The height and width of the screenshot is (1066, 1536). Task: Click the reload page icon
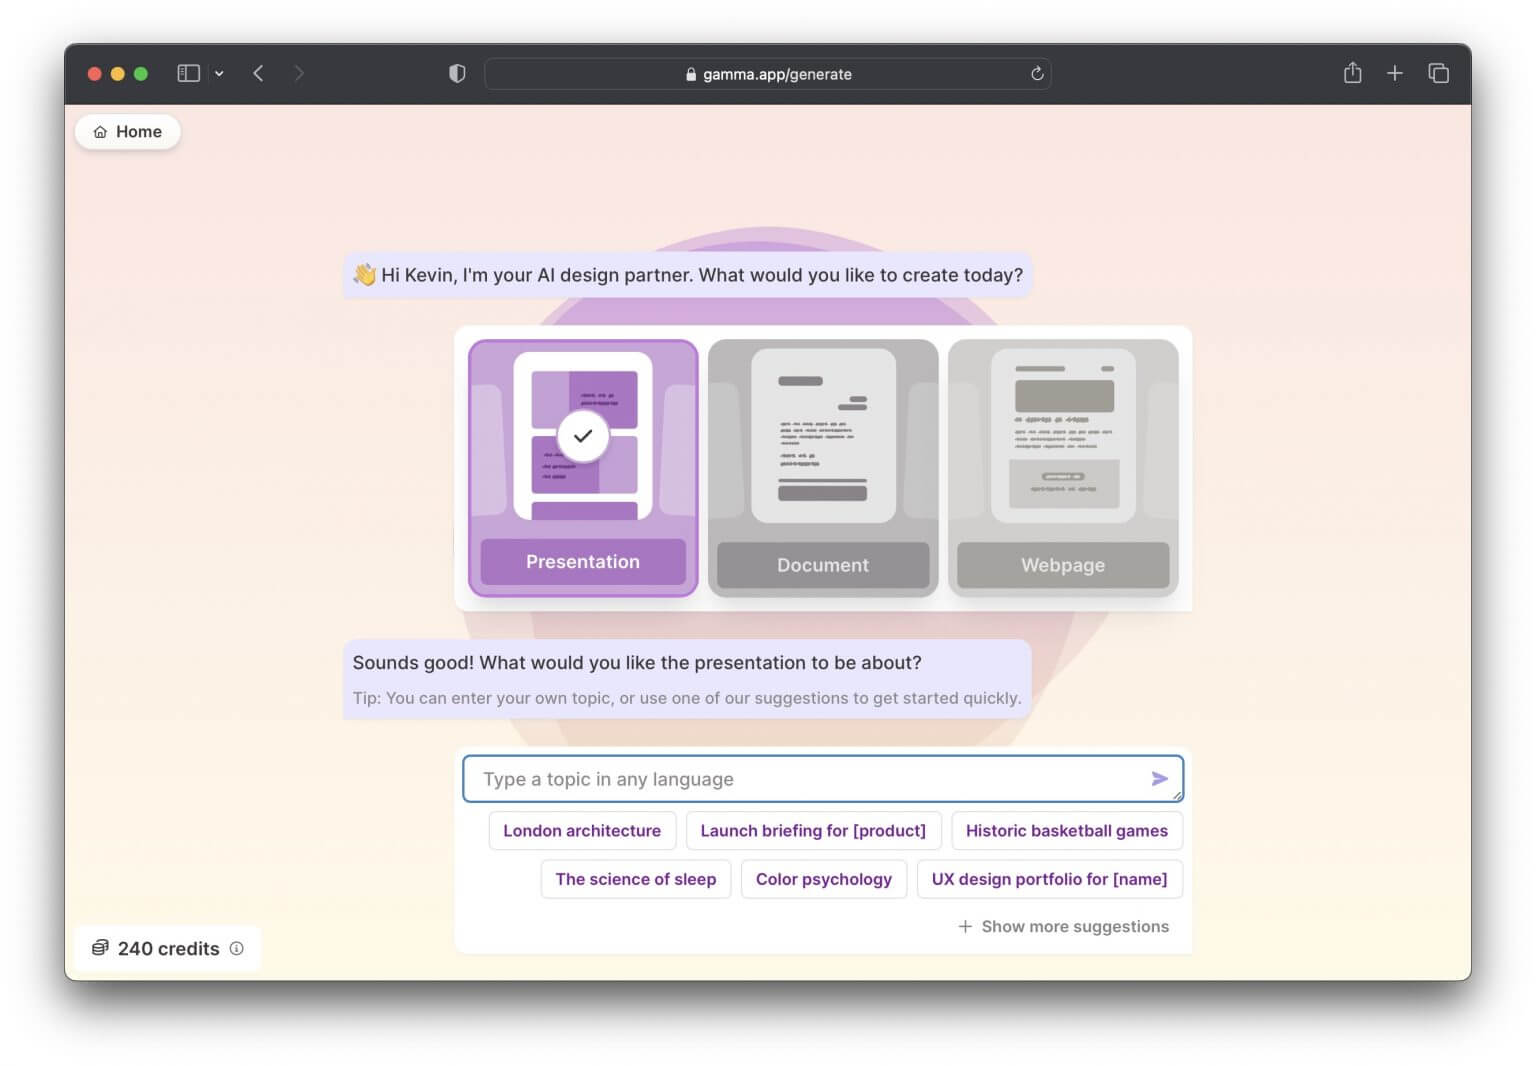point(1037,73)
